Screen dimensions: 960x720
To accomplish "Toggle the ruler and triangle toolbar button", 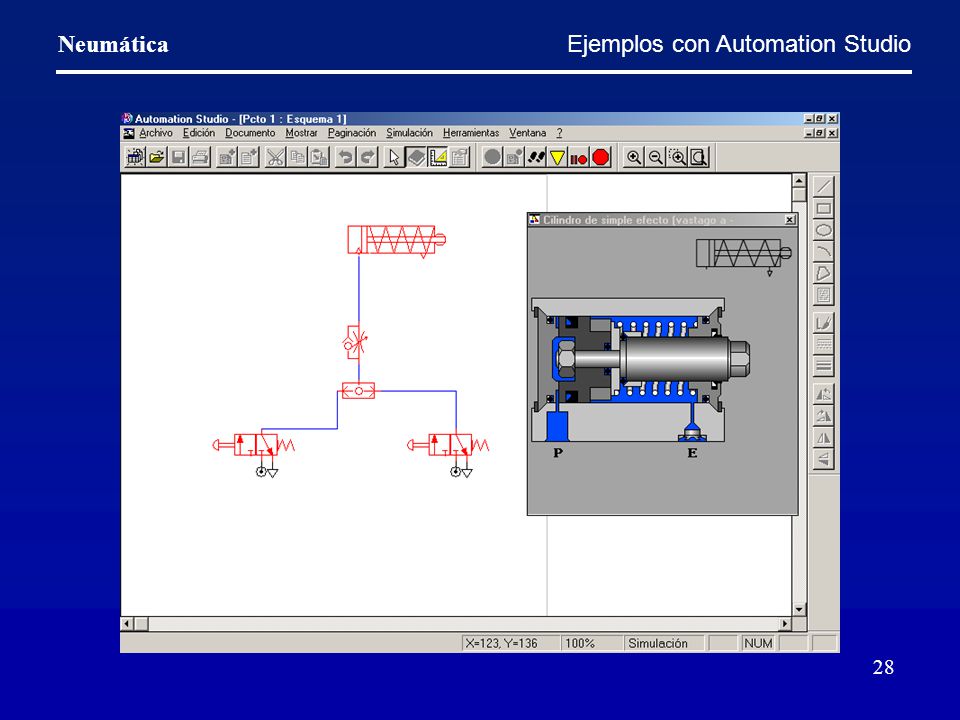I will click(438, 158).
